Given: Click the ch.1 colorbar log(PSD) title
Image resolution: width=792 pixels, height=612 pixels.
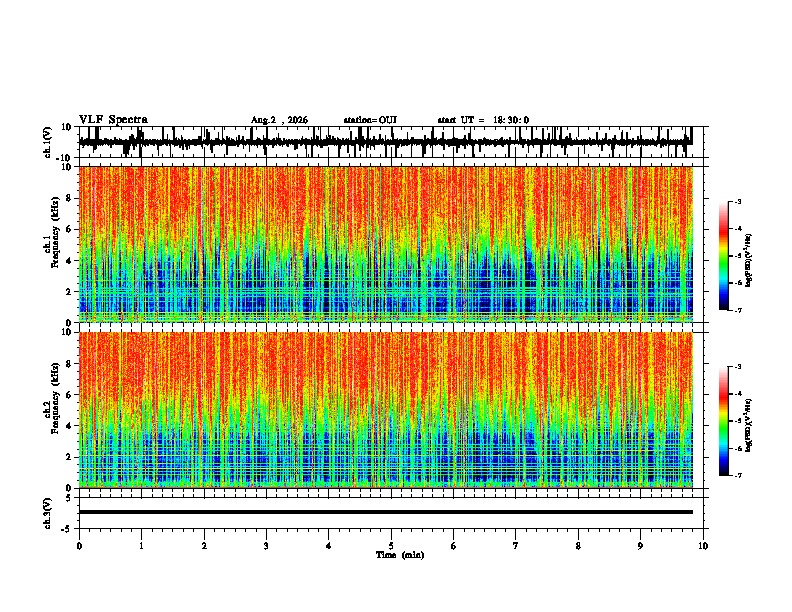Looking at the screenshot, I should (749, 260).
